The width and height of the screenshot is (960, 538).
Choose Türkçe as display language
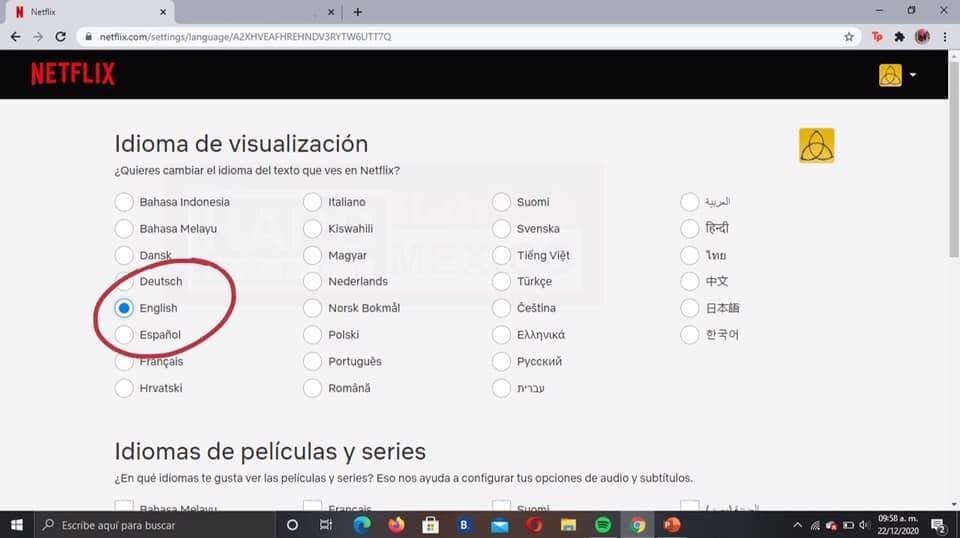pos(501,282)
